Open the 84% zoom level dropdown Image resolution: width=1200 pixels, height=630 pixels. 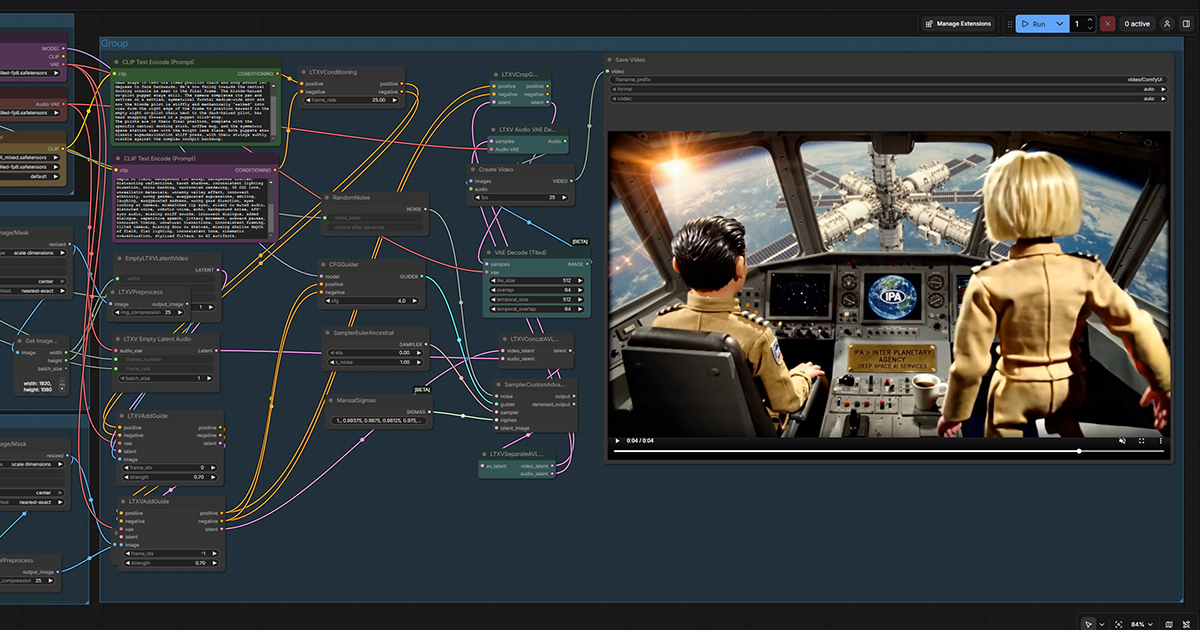click(x=1141, y=623)
